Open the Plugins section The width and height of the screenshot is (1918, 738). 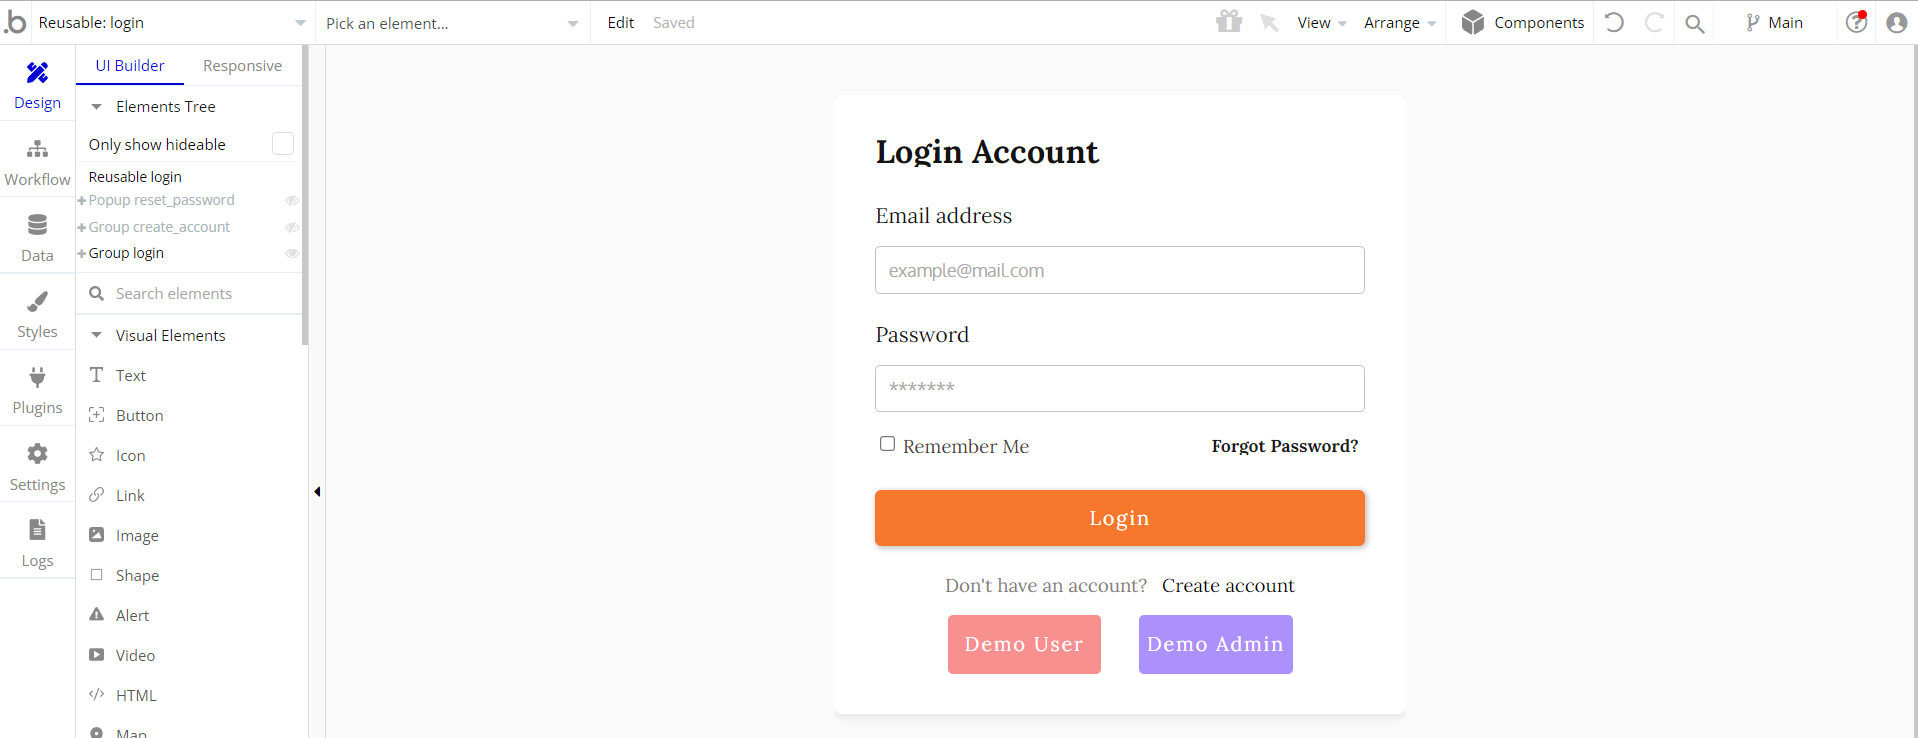[x=37, y=389]
